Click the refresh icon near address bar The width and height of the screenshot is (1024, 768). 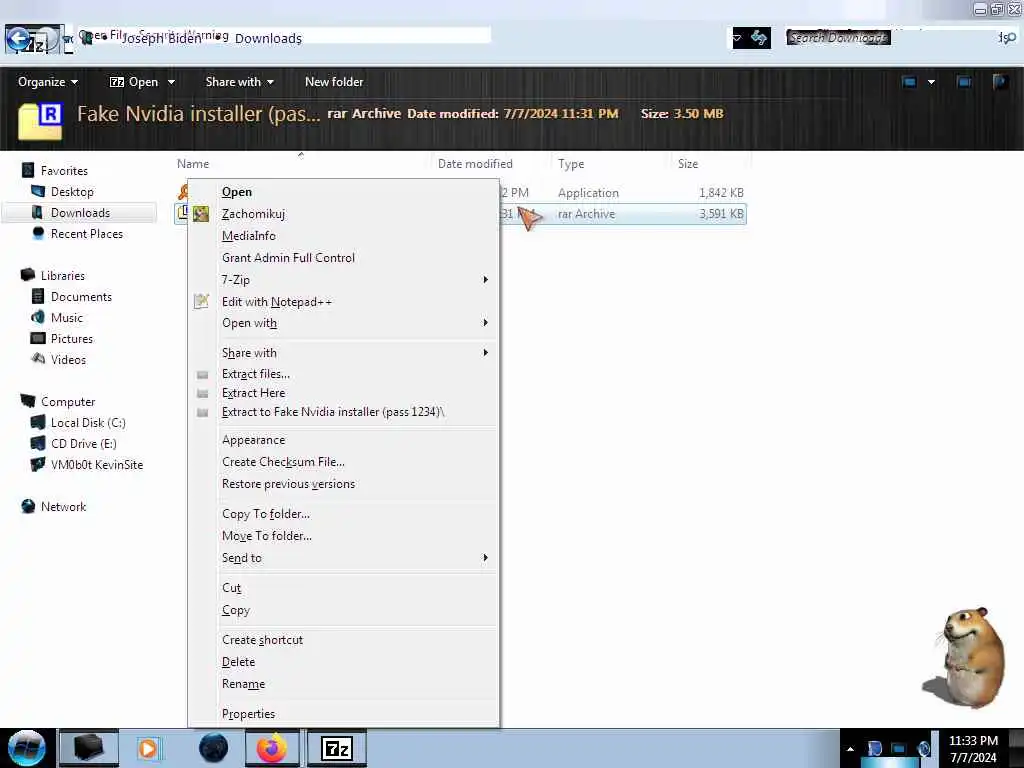pos(759,38)
